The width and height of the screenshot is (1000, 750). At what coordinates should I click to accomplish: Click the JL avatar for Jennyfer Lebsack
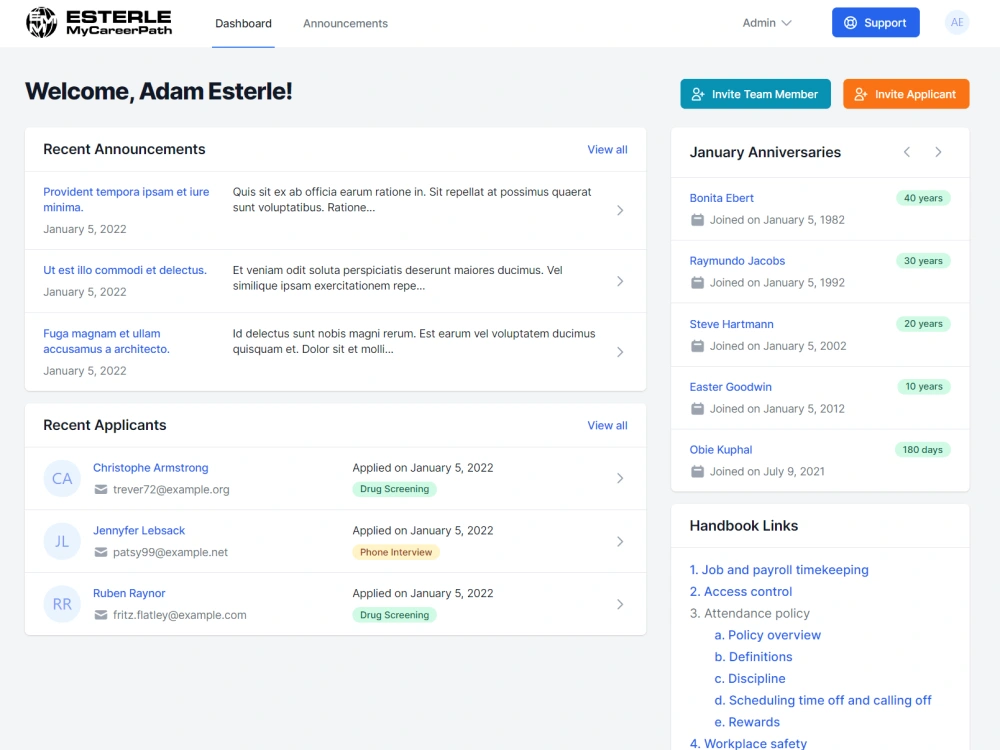tap(62, 541)
